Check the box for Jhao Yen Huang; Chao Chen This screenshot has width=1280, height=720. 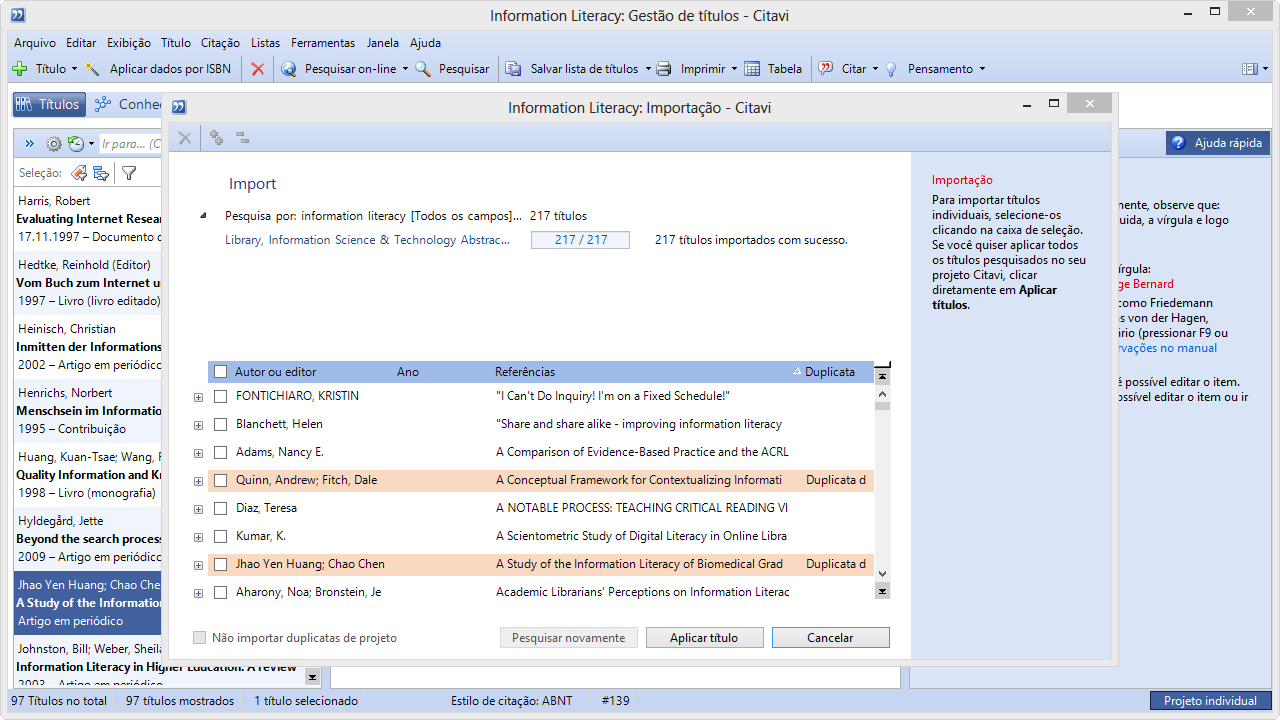coord(221,564)
